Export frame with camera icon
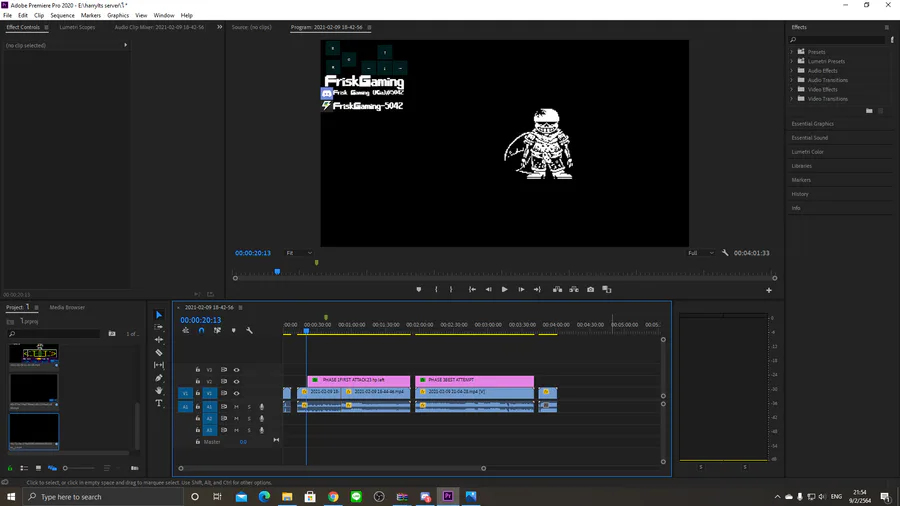 click(x=591, y=290)
